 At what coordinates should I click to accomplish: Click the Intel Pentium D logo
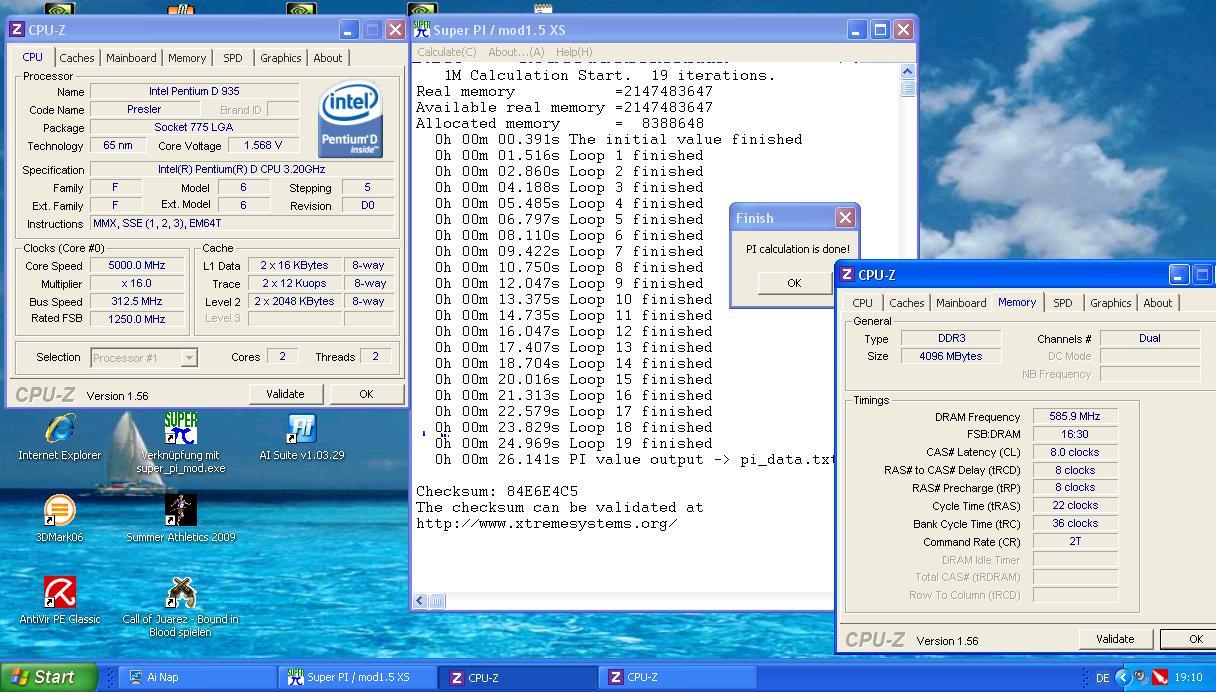pos(350,120)
